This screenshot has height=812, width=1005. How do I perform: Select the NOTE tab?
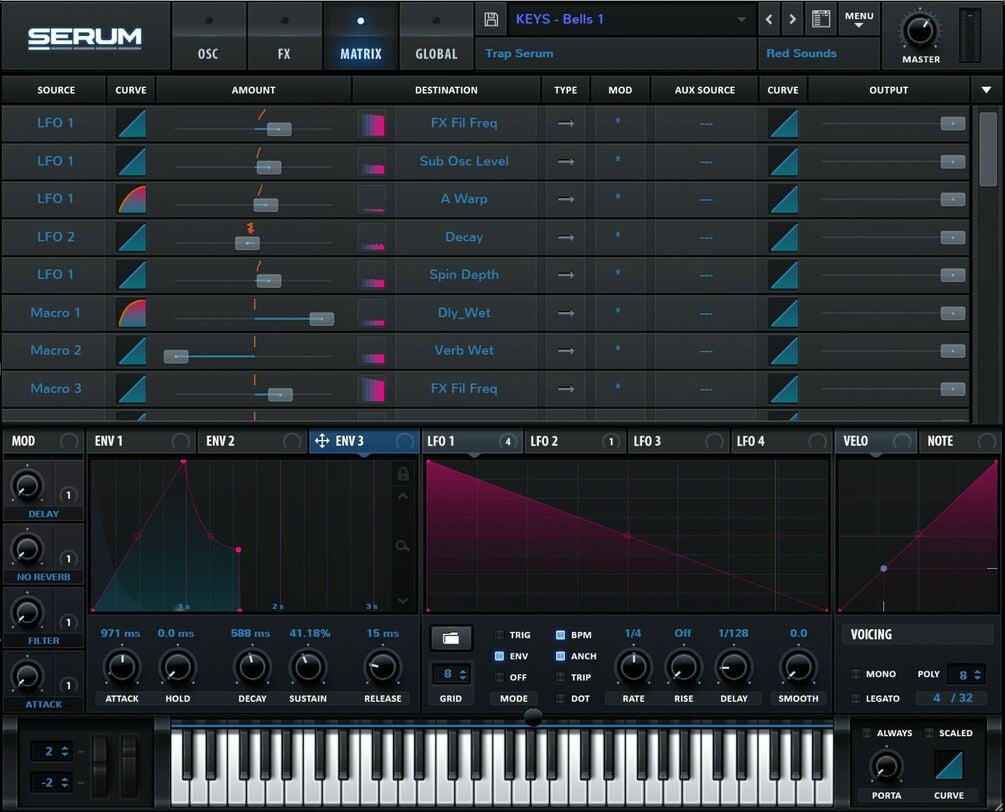pos(959,441)
